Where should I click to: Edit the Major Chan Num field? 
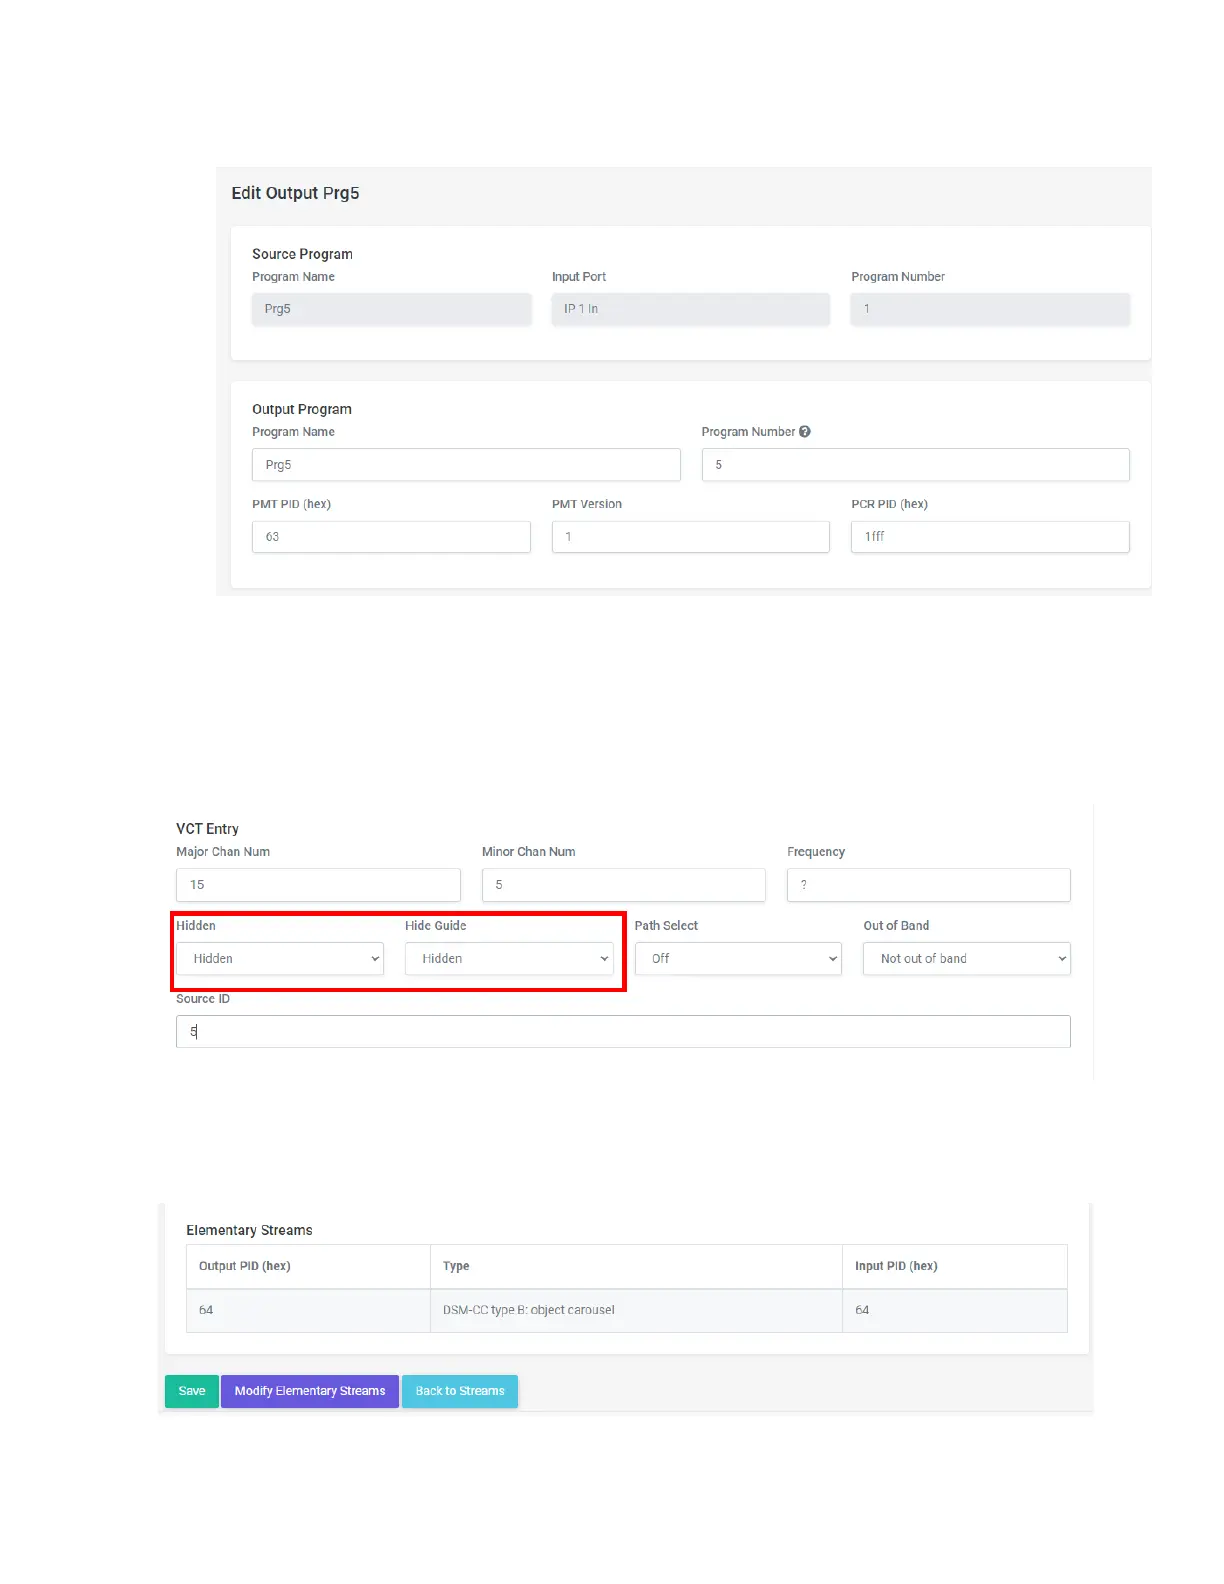tap(318, 885)
